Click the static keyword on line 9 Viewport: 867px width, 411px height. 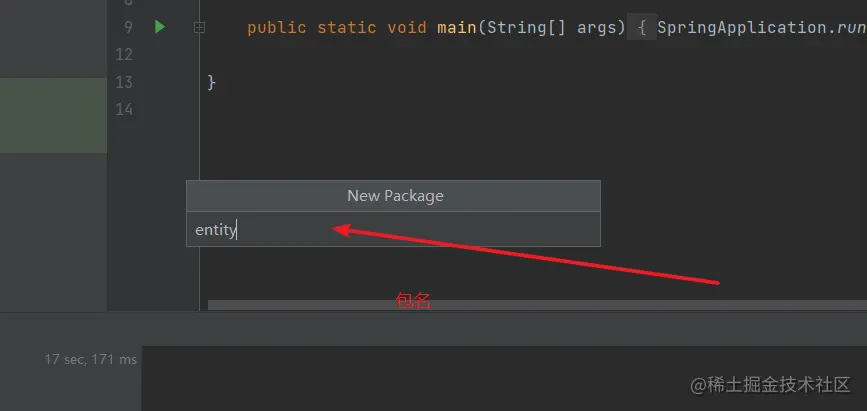coord(347,27)
